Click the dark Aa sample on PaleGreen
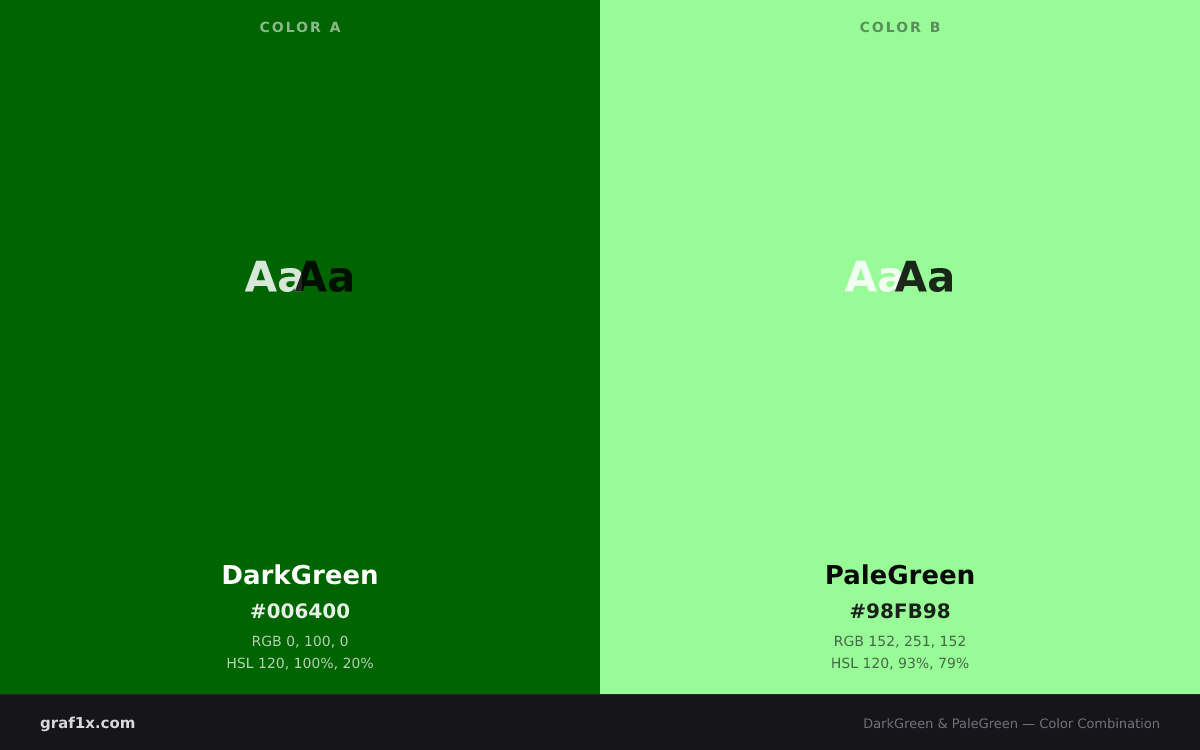The width and height of the screenshot is (1200, 750). click(925, 277)
